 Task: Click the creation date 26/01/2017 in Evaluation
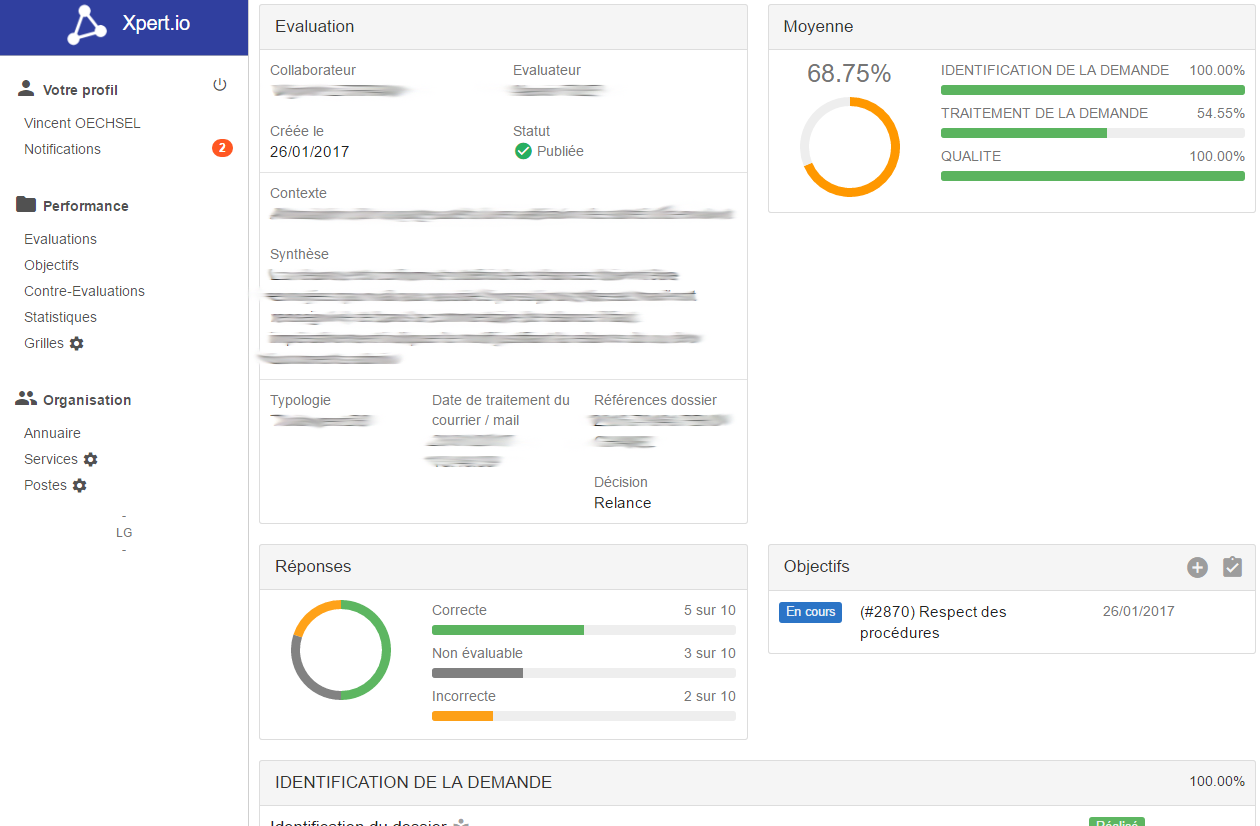[310, 152]
